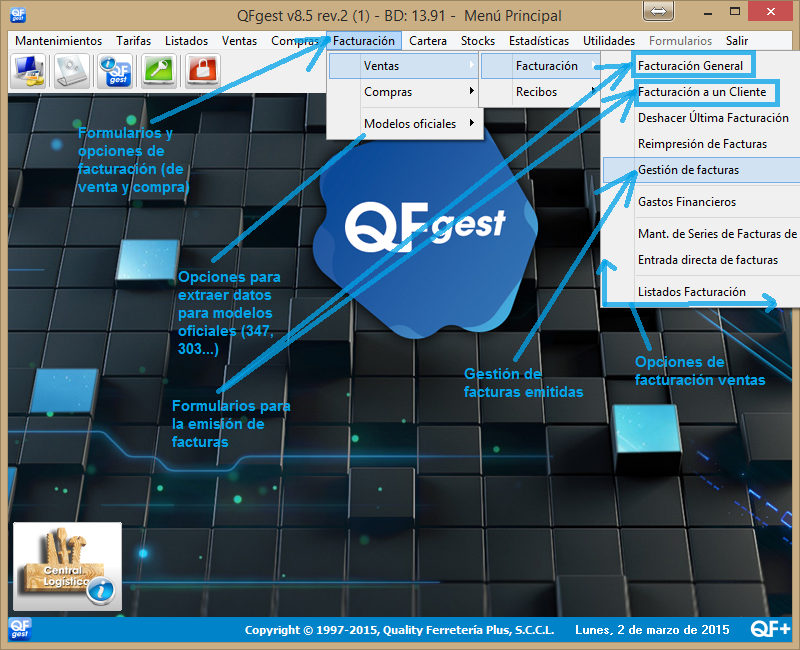Open the Utilidades menu
Image resolution: width=800 pixels, height=650 pixels.
tap(609, 41)
